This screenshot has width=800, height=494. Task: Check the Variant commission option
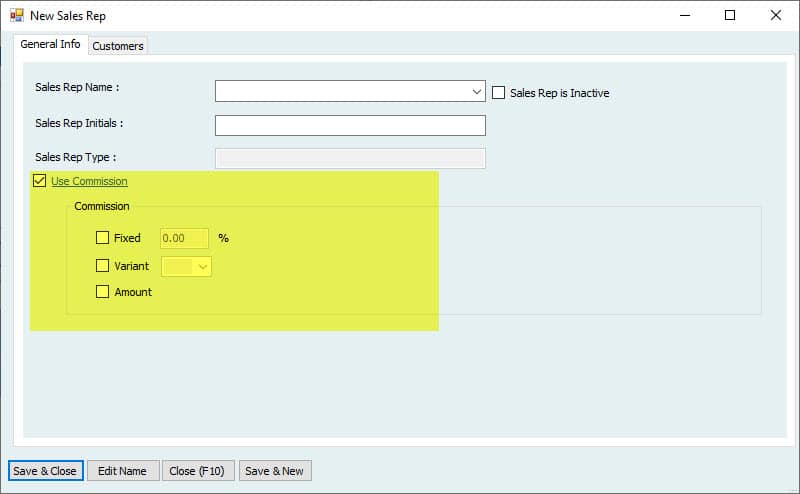[102, 266]
